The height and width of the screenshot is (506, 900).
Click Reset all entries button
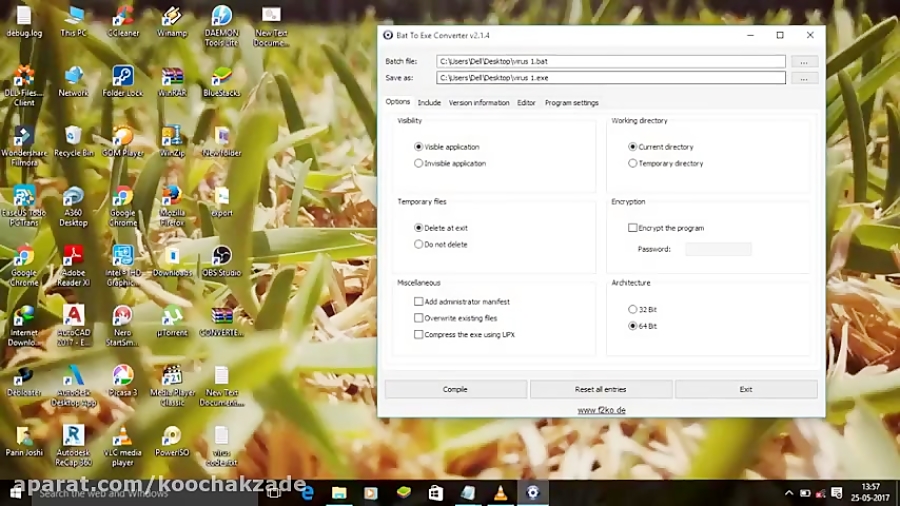pos(601,389)
